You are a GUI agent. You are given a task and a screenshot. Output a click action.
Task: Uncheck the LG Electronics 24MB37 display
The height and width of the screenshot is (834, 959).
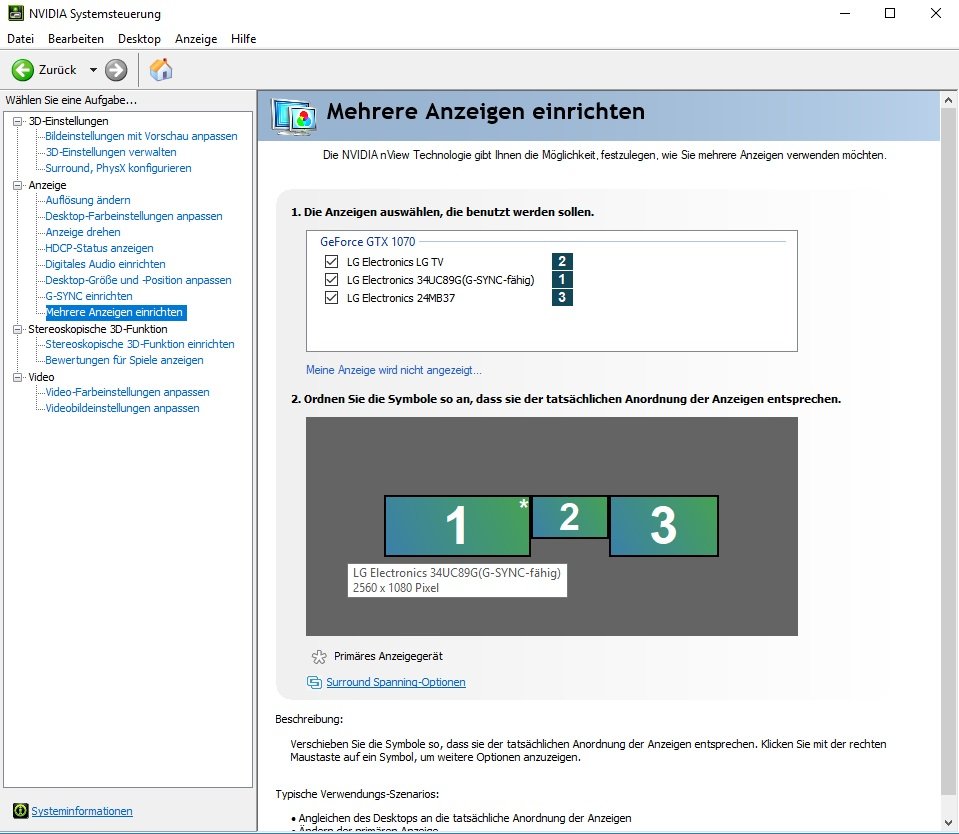point(331,298)
